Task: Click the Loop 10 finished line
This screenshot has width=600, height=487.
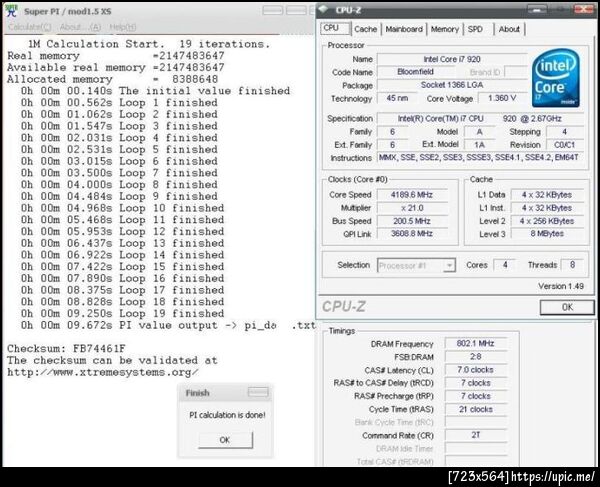Action: pyautogui.click(x=122, y=208)
